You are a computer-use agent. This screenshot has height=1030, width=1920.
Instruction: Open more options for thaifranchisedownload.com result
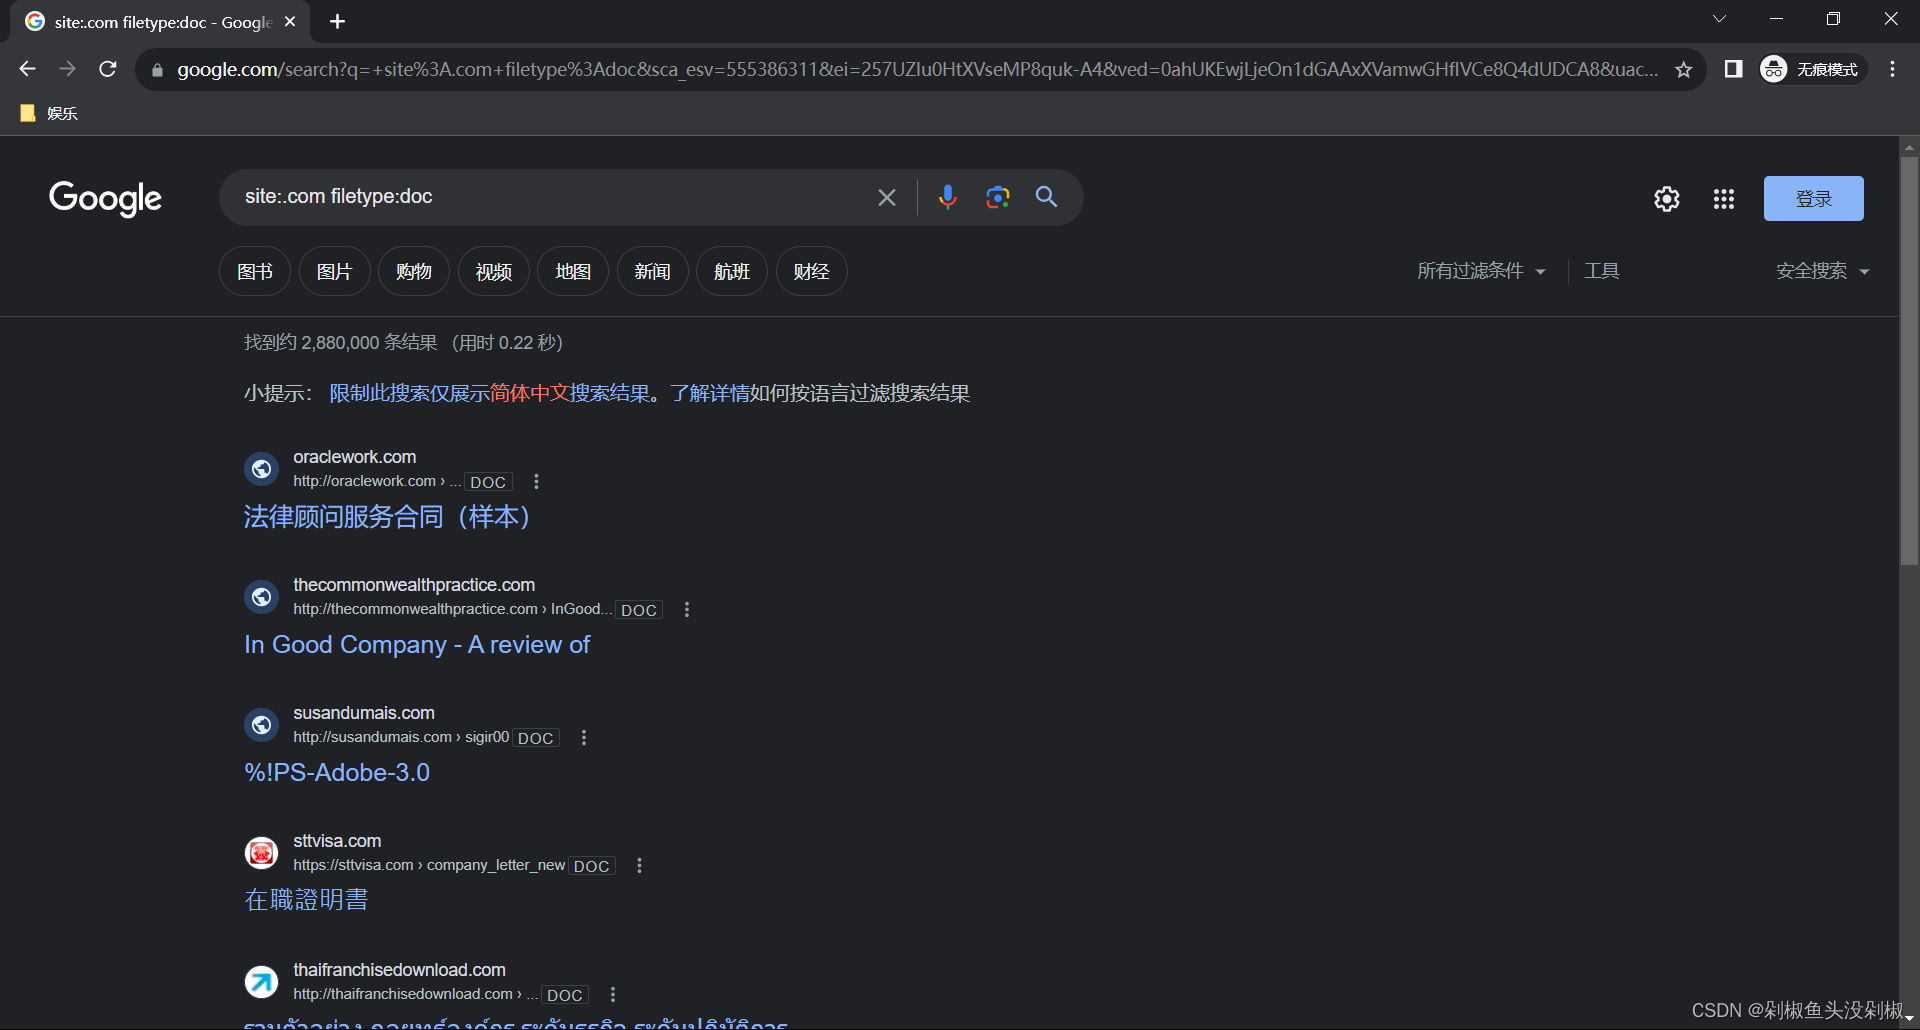(x=613, y=995)
